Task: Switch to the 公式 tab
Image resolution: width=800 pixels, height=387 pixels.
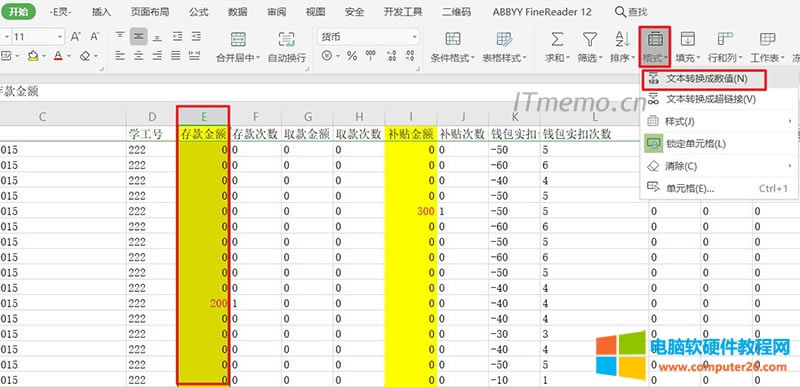Action: 198,12
